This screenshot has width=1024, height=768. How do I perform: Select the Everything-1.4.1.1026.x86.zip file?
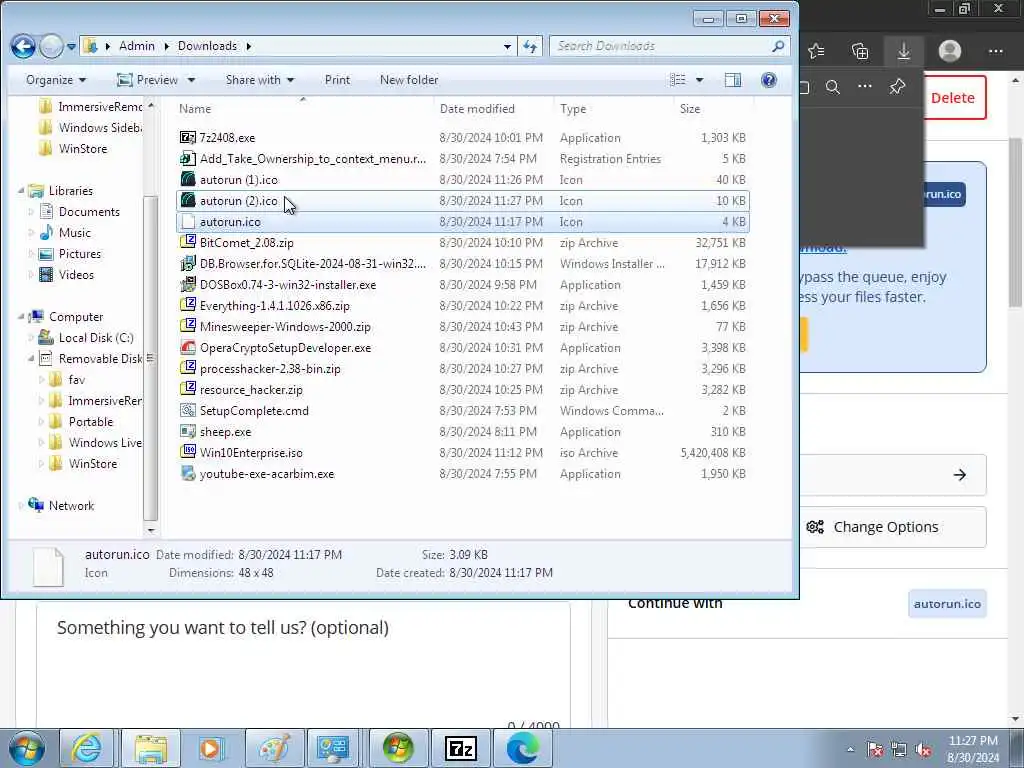(274, 306)
